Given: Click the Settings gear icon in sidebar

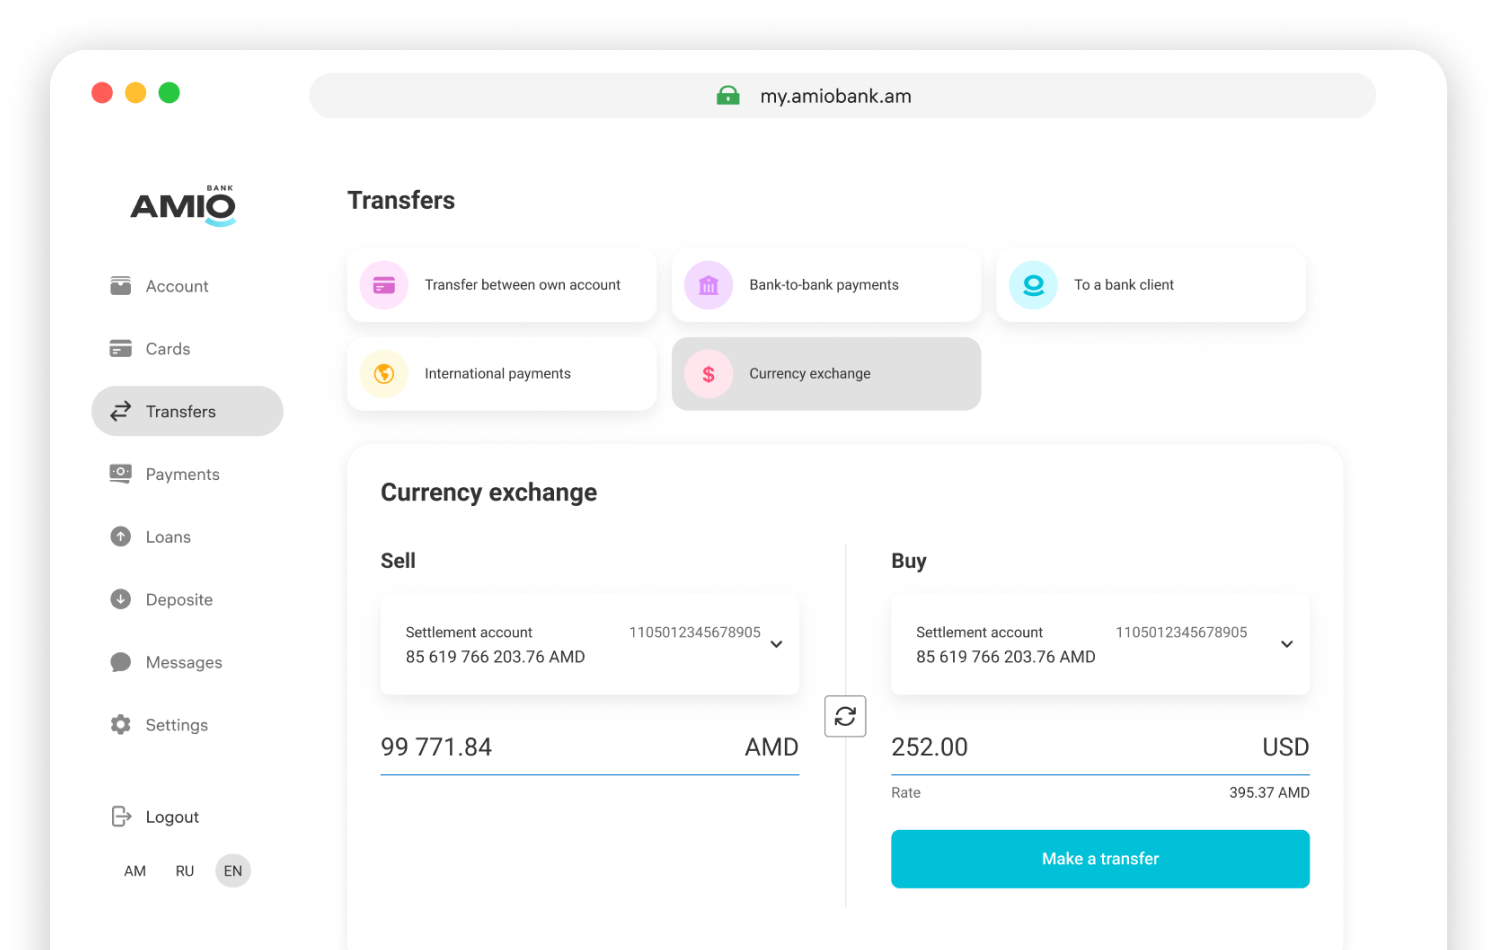Looking at the screenshot, I should [x=121, y=725].
